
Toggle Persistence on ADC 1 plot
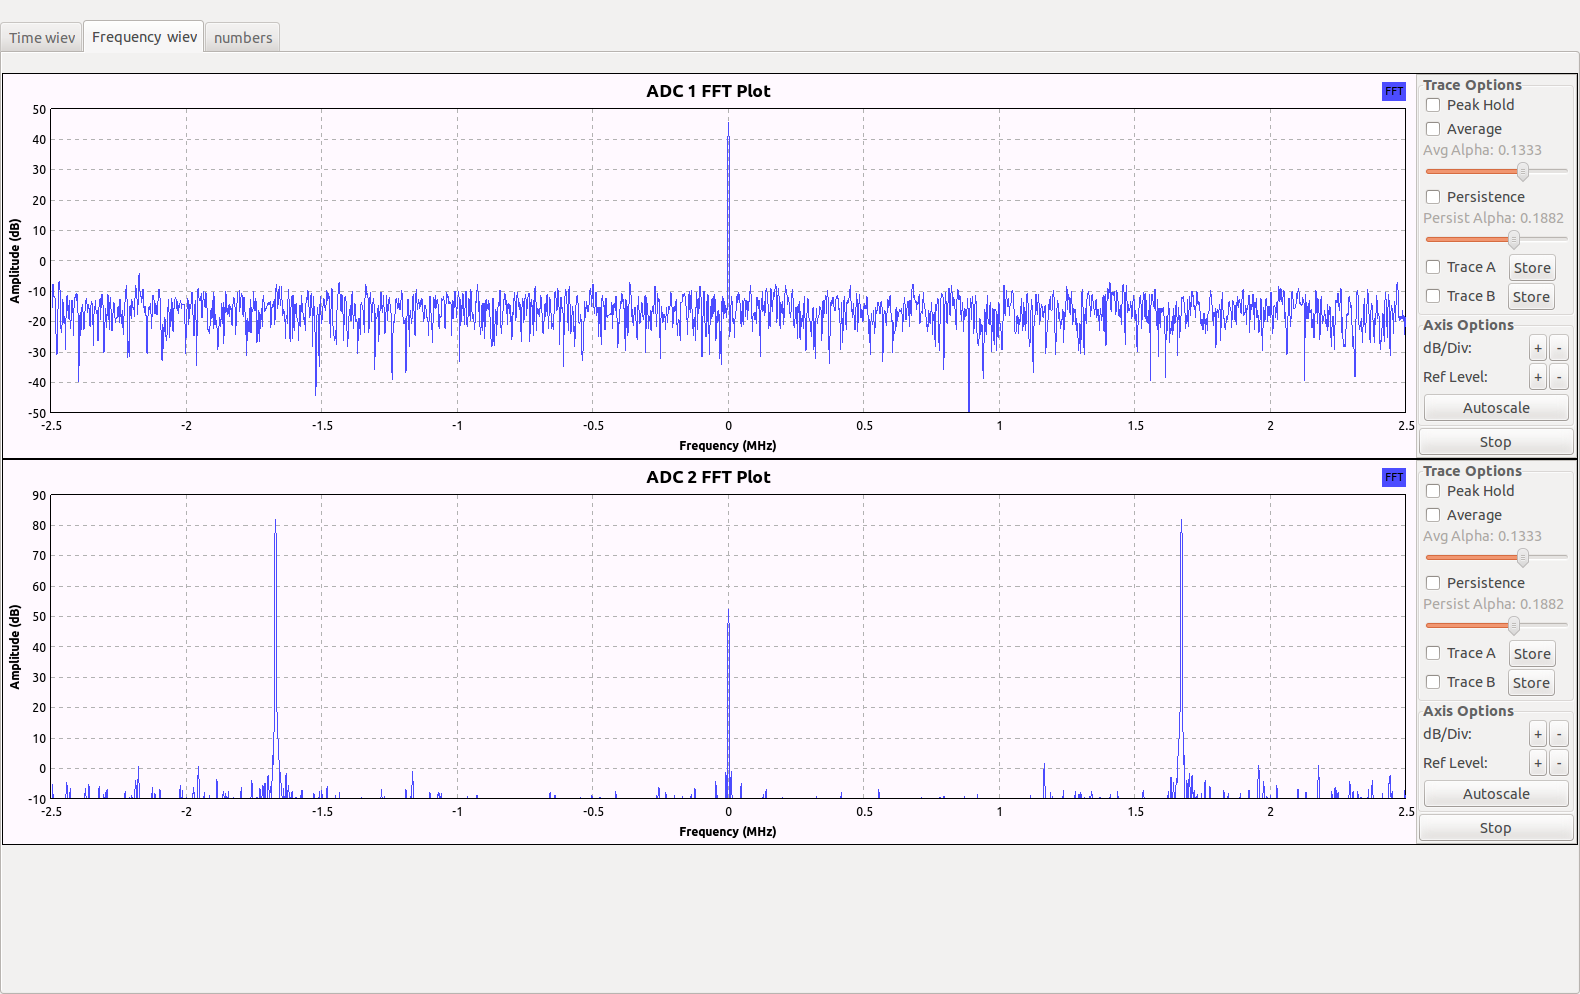tap(1433, 197)
